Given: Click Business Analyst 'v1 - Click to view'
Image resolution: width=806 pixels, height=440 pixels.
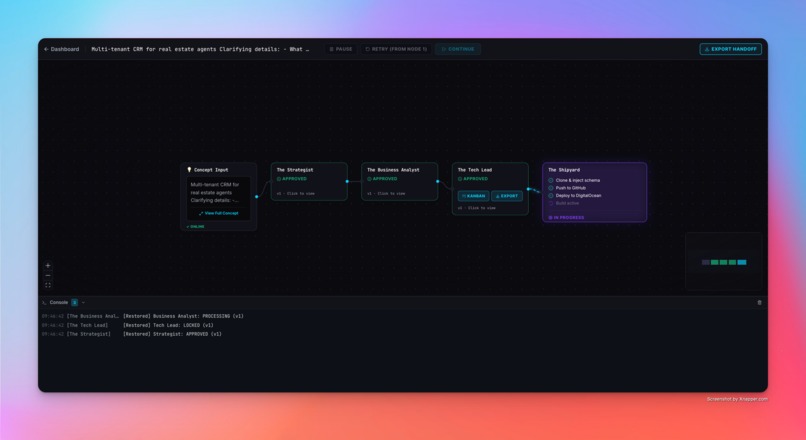Looking at the screenshot, I should pyautogui.click(x=386, y=194).
